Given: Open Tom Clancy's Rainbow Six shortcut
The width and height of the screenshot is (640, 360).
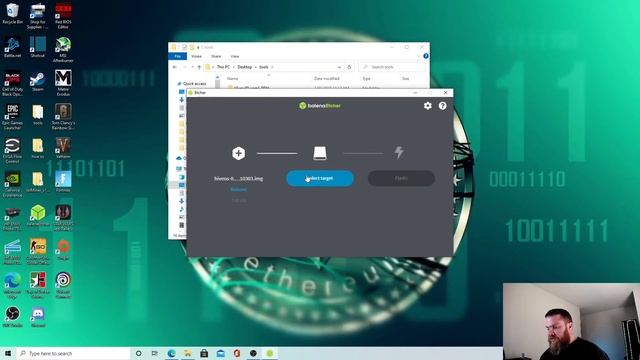Looking at the screenshot, I should click(x=63, y=117).
